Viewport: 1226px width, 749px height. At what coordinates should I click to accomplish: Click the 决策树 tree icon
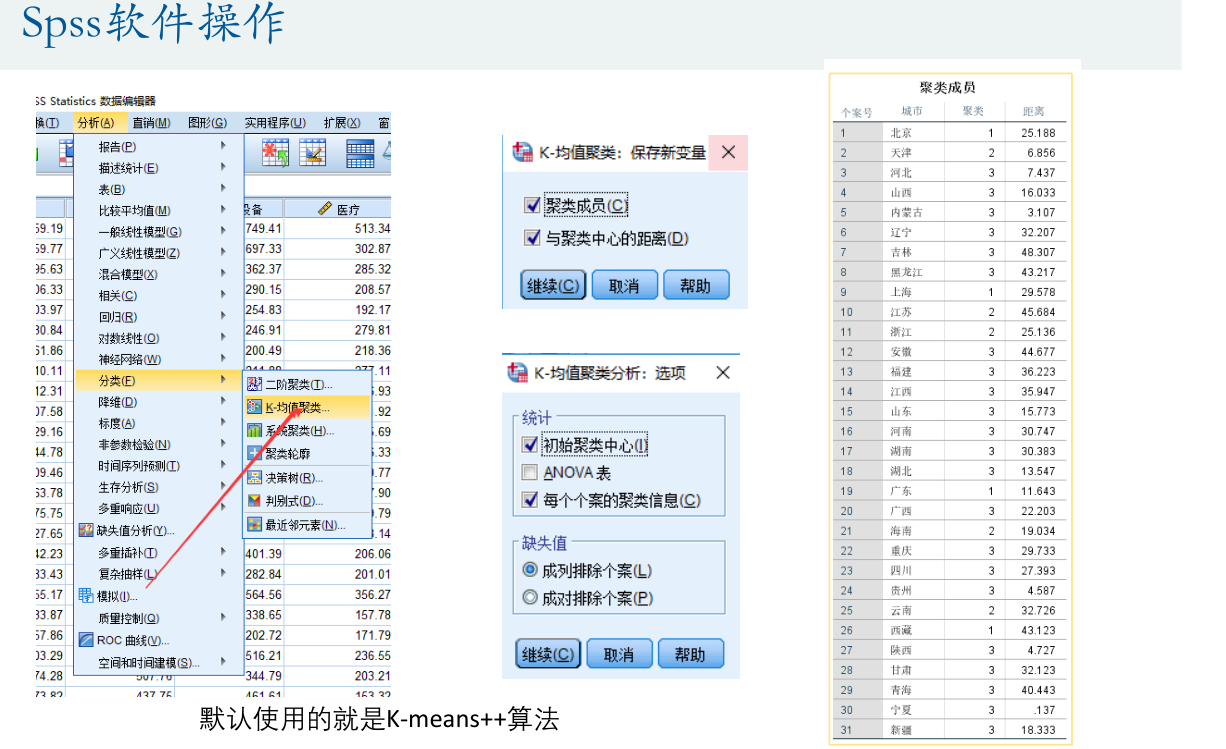click(x=254, y=478)
